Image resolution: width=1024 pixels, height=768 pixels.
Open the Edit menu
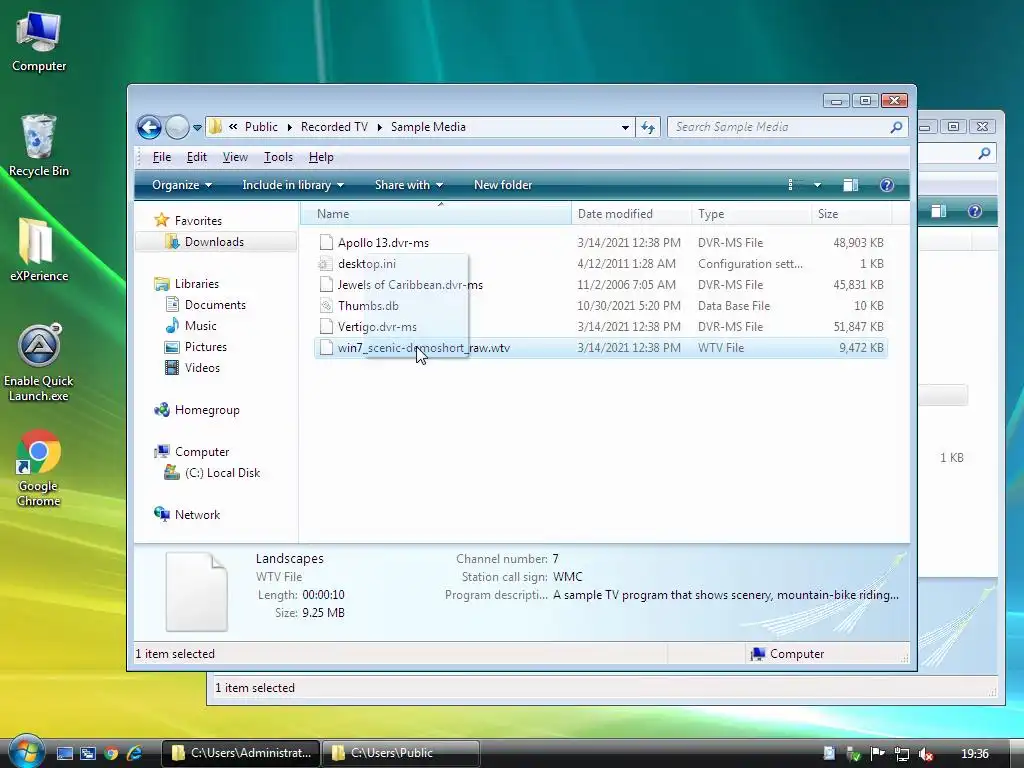pyautogui.click(x=197, y=157)
